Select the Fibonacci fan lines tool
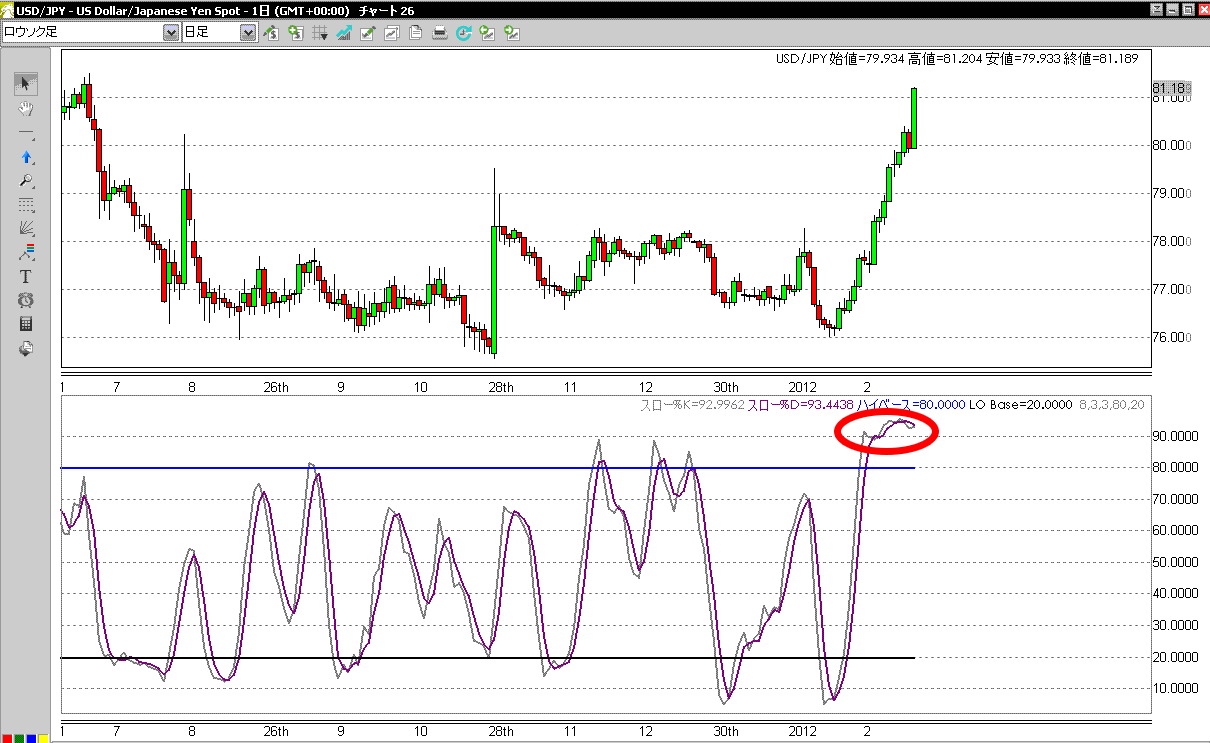 pos(26,229)
